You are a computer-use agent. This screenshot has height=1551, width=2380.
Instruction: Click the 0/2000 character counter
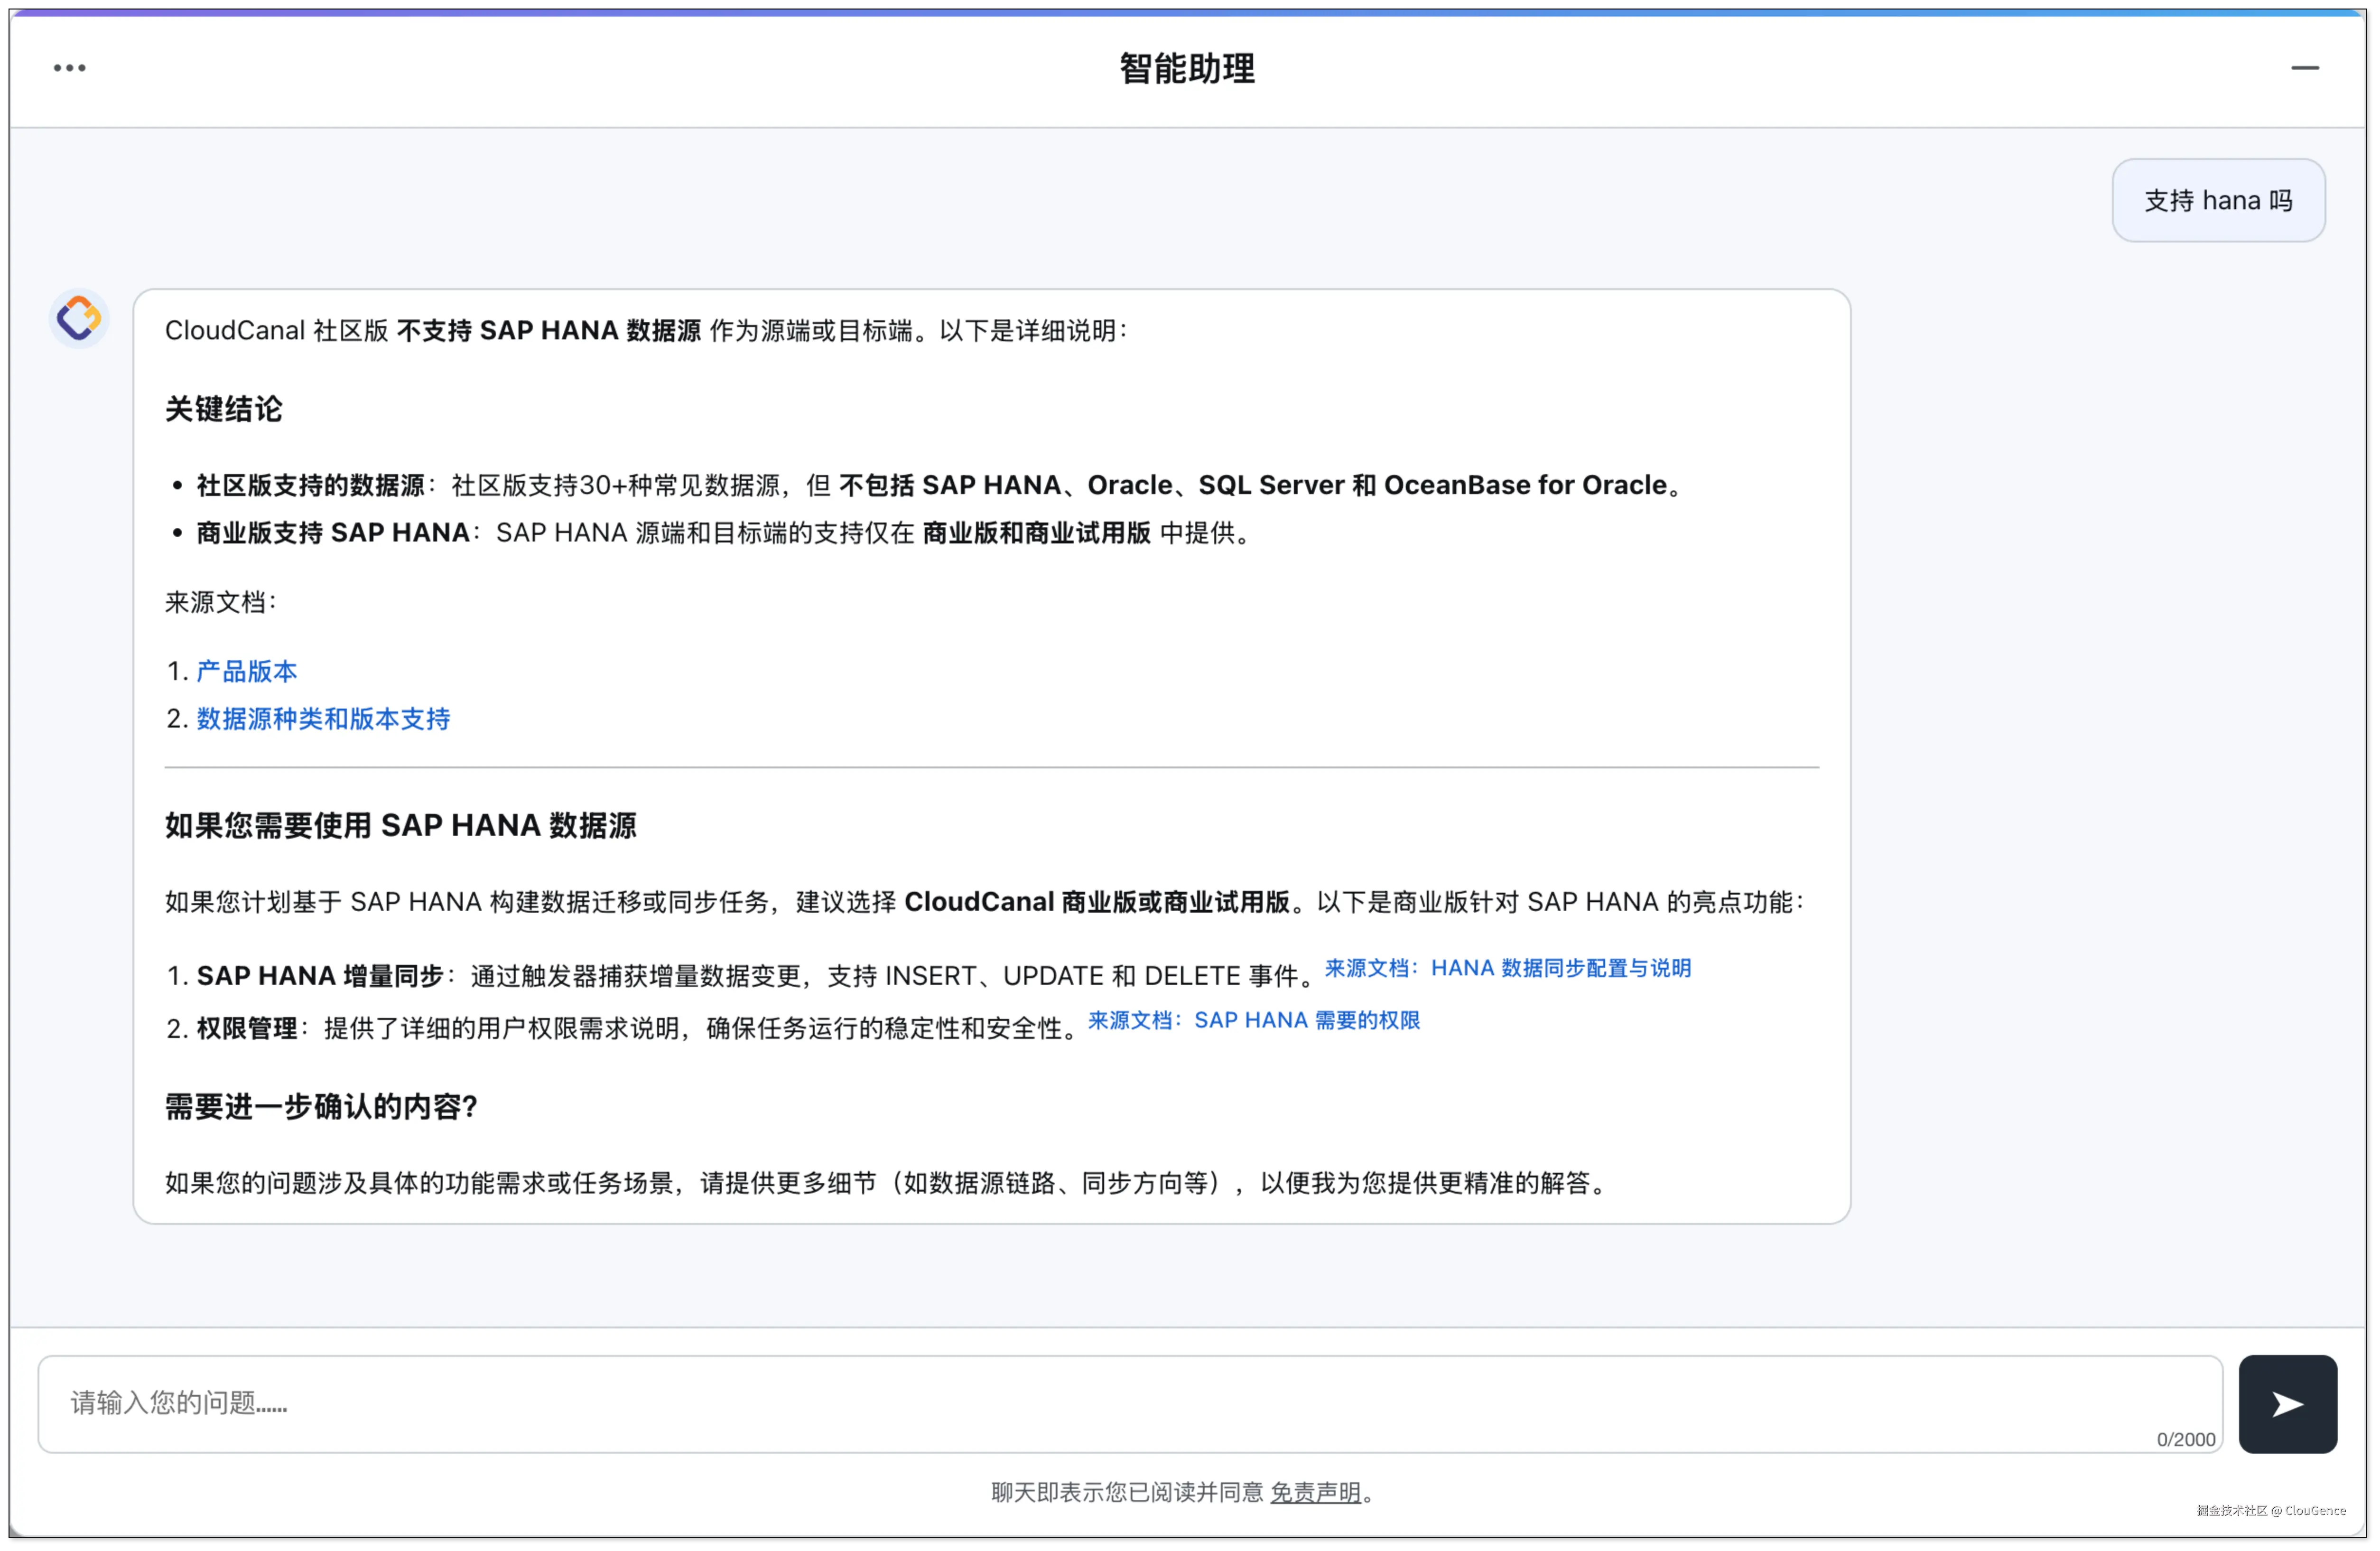(2185, 1439)
